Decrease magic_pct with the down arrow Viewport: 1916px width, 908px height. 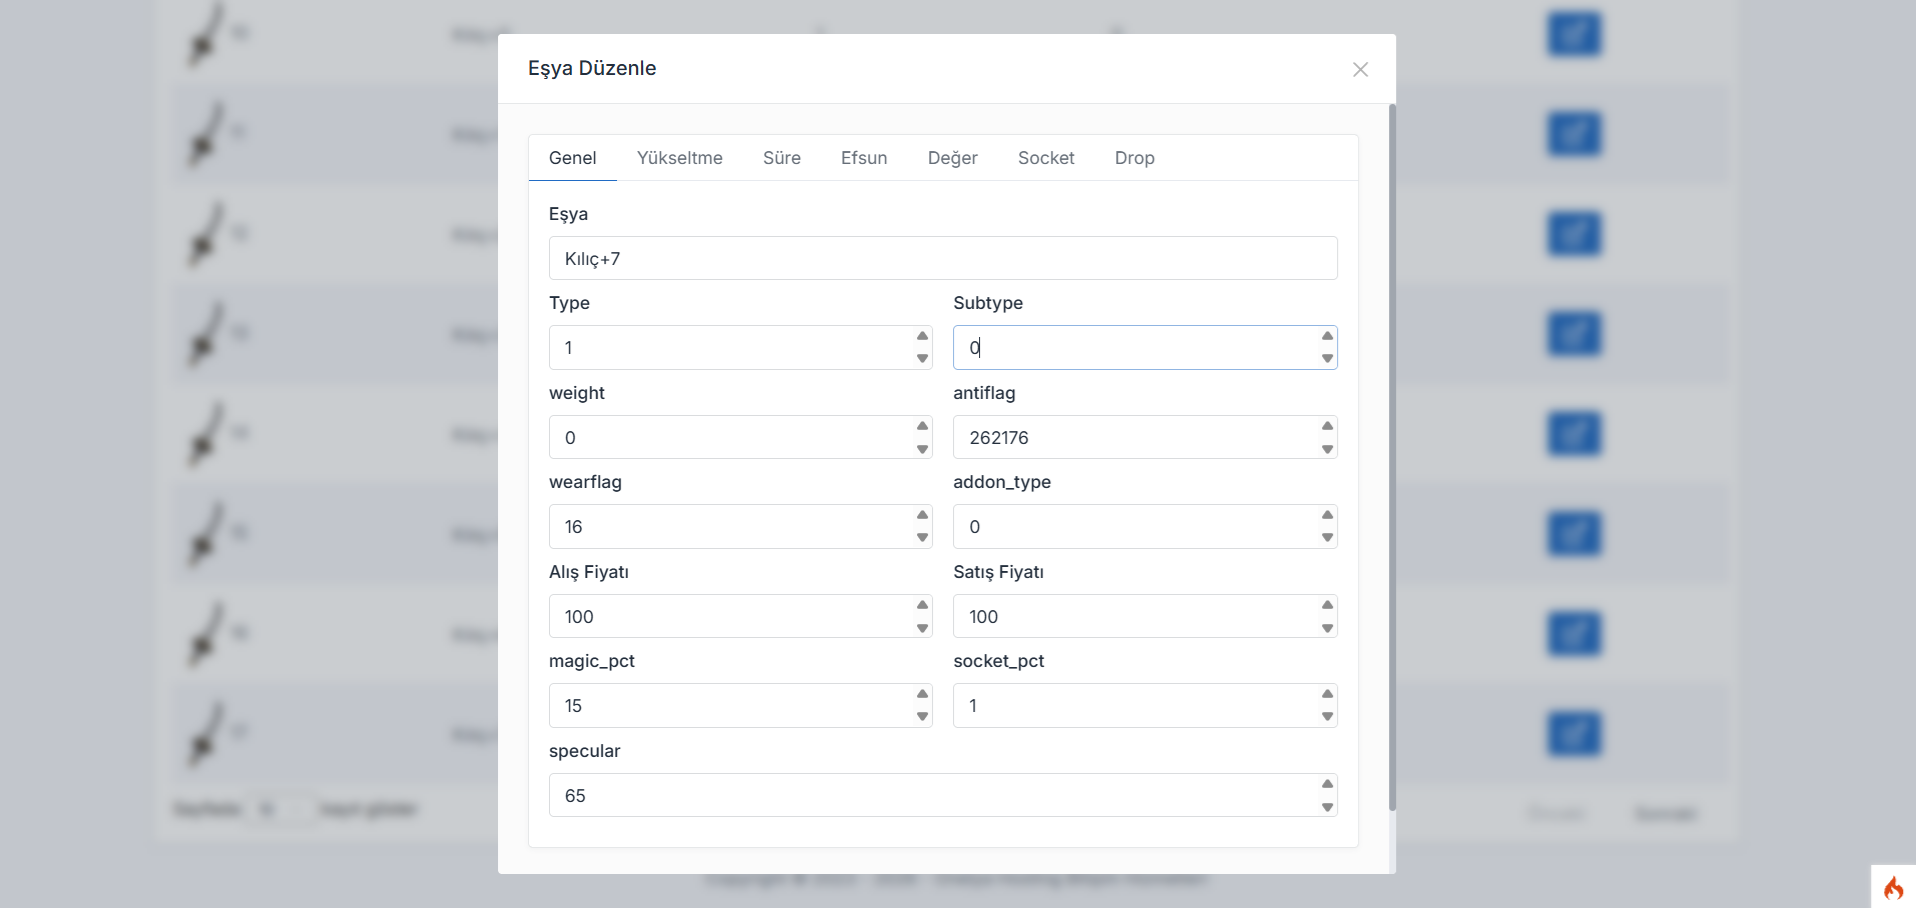(x=922, y=717)
